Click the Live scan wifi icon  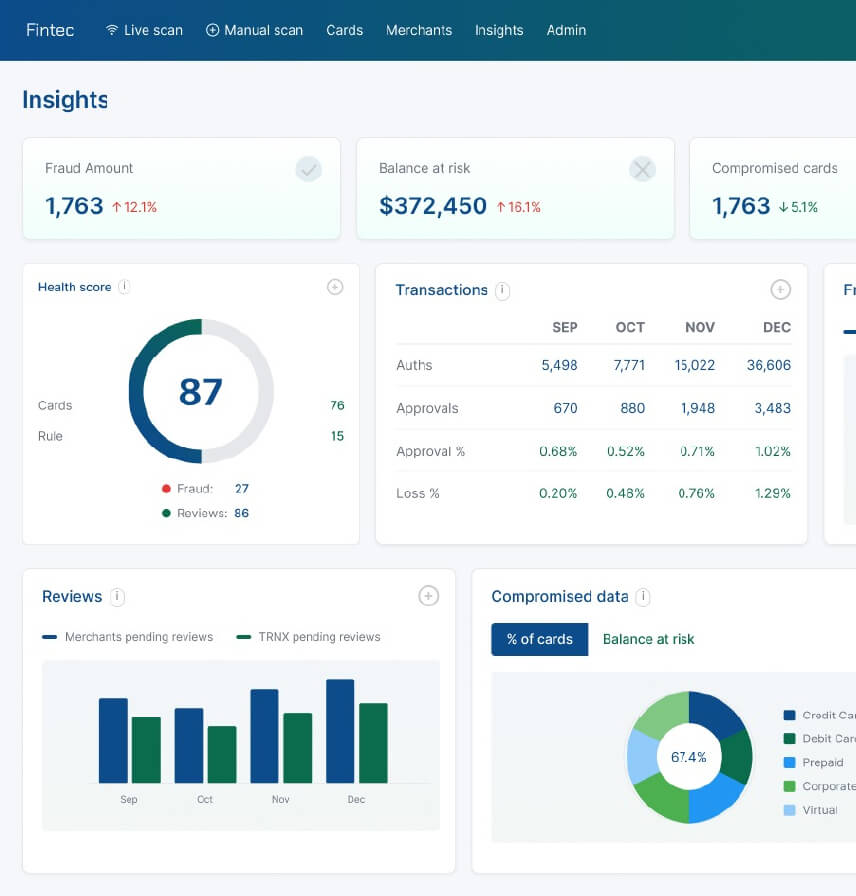(x=112, y=30)
